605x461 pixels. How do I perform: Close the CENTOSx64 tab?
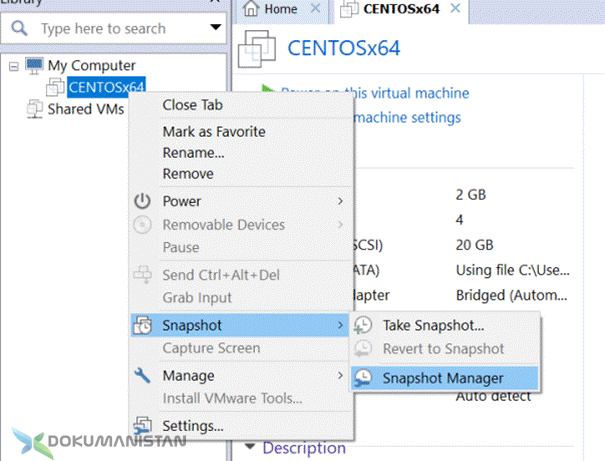pyautogui.click(x=455, y=8)
